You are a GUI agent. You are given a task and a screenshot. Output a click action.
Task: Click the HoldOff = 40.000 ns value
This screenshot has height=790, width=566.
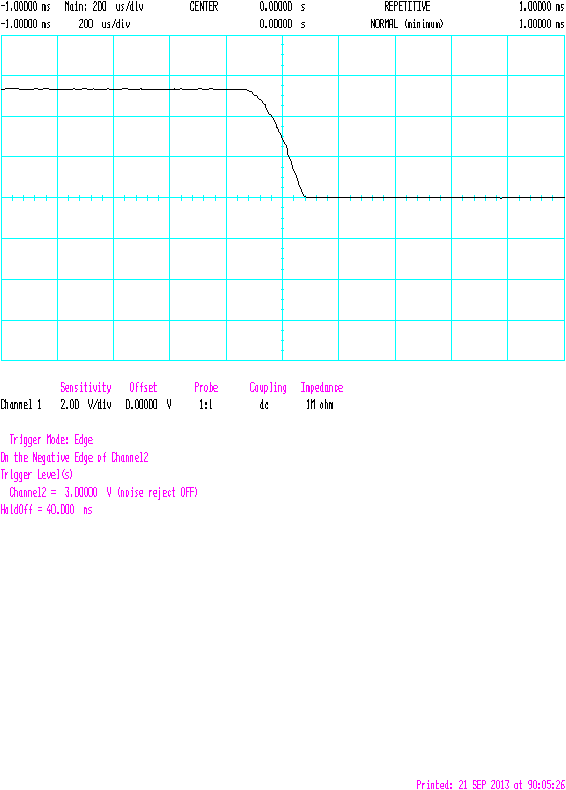(x=46, y=510)
